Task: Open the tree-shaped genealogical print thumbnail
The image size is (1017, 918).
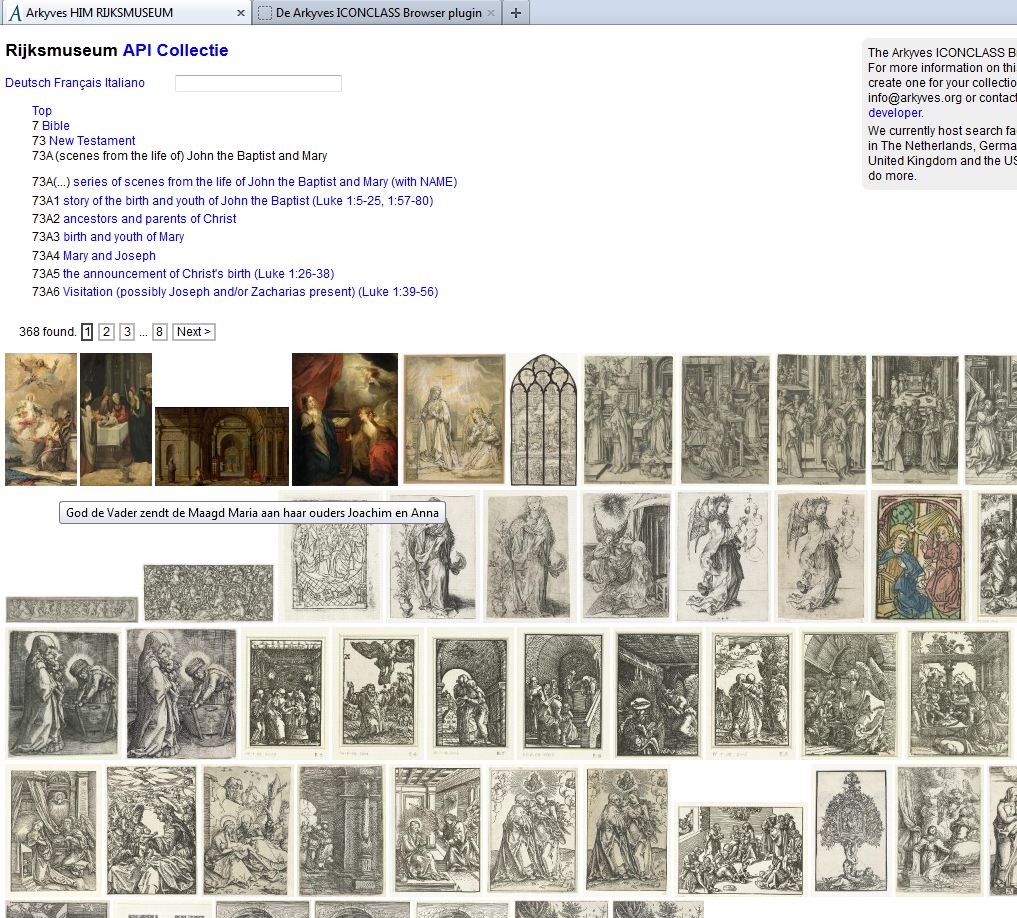Action: click(x=850, y=831)
